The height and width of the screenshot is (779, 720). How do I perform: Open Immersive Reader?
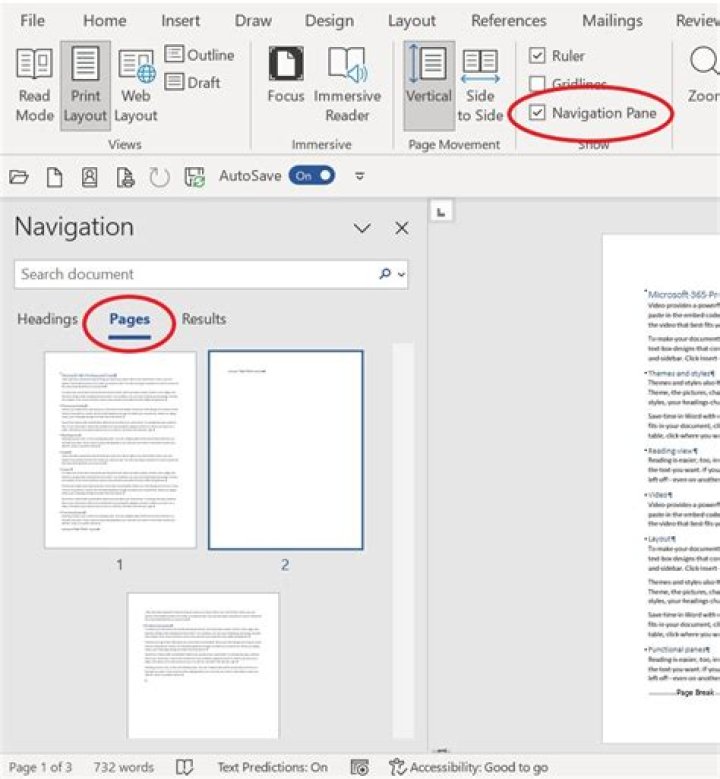click(x=347, y=85)
